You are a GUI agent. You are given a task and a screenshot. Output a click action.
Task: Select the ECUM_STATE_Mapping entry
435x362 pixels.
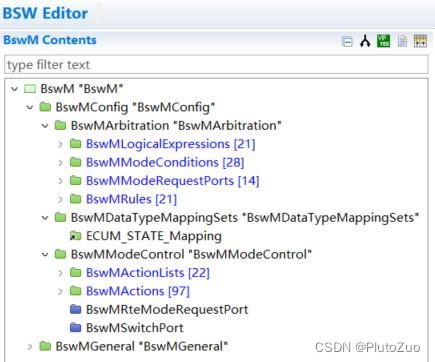154,236
